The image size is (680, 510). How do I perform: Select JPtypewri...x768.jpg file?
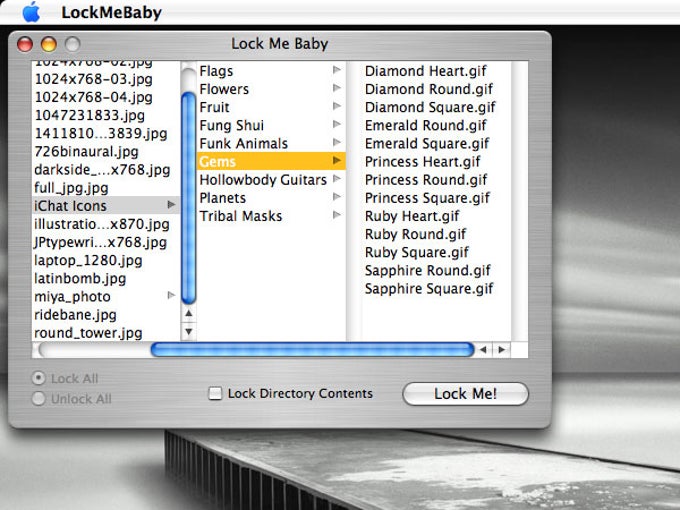(101, 242)
